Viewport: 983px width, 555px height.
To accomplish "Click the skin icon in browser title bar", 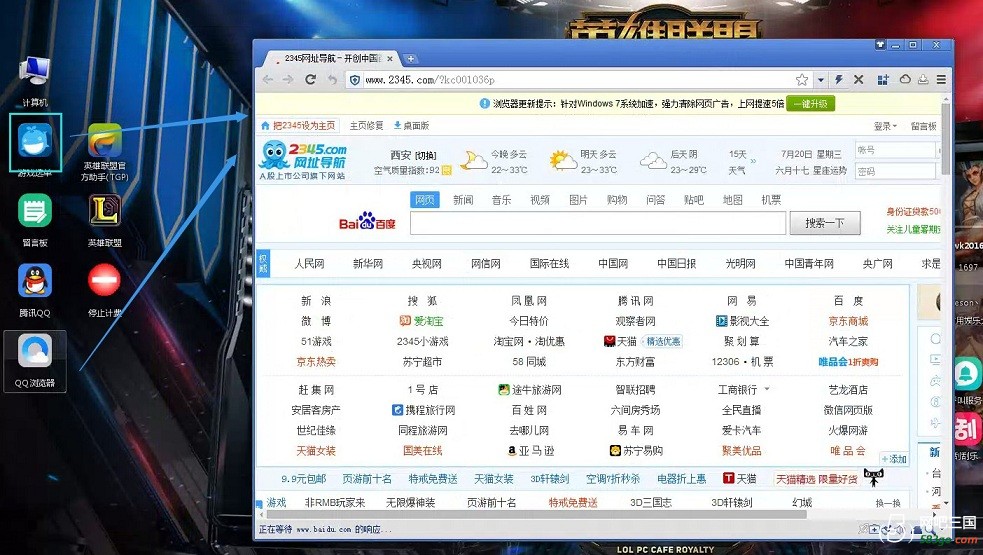I will coord(880,45).
